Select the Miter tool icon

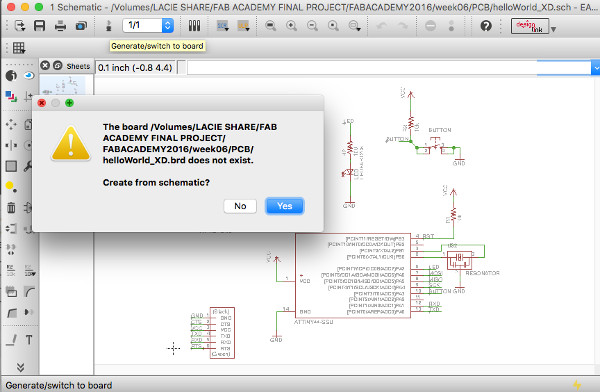pyautogui.click(x=30, y=292)
